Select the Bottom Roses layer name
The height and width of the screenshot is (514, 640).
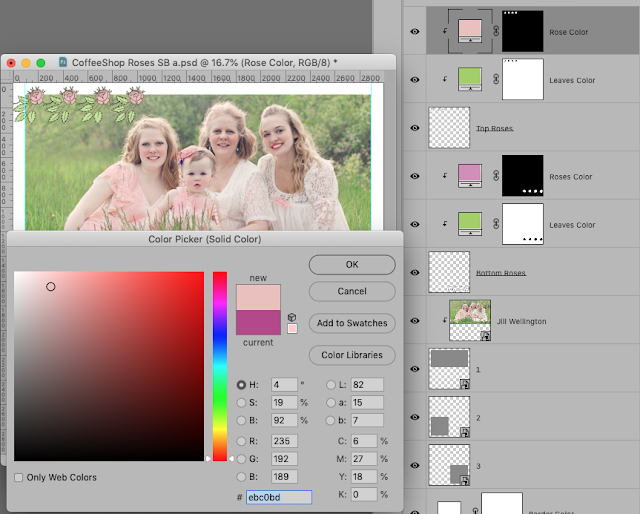coord(501,273)
